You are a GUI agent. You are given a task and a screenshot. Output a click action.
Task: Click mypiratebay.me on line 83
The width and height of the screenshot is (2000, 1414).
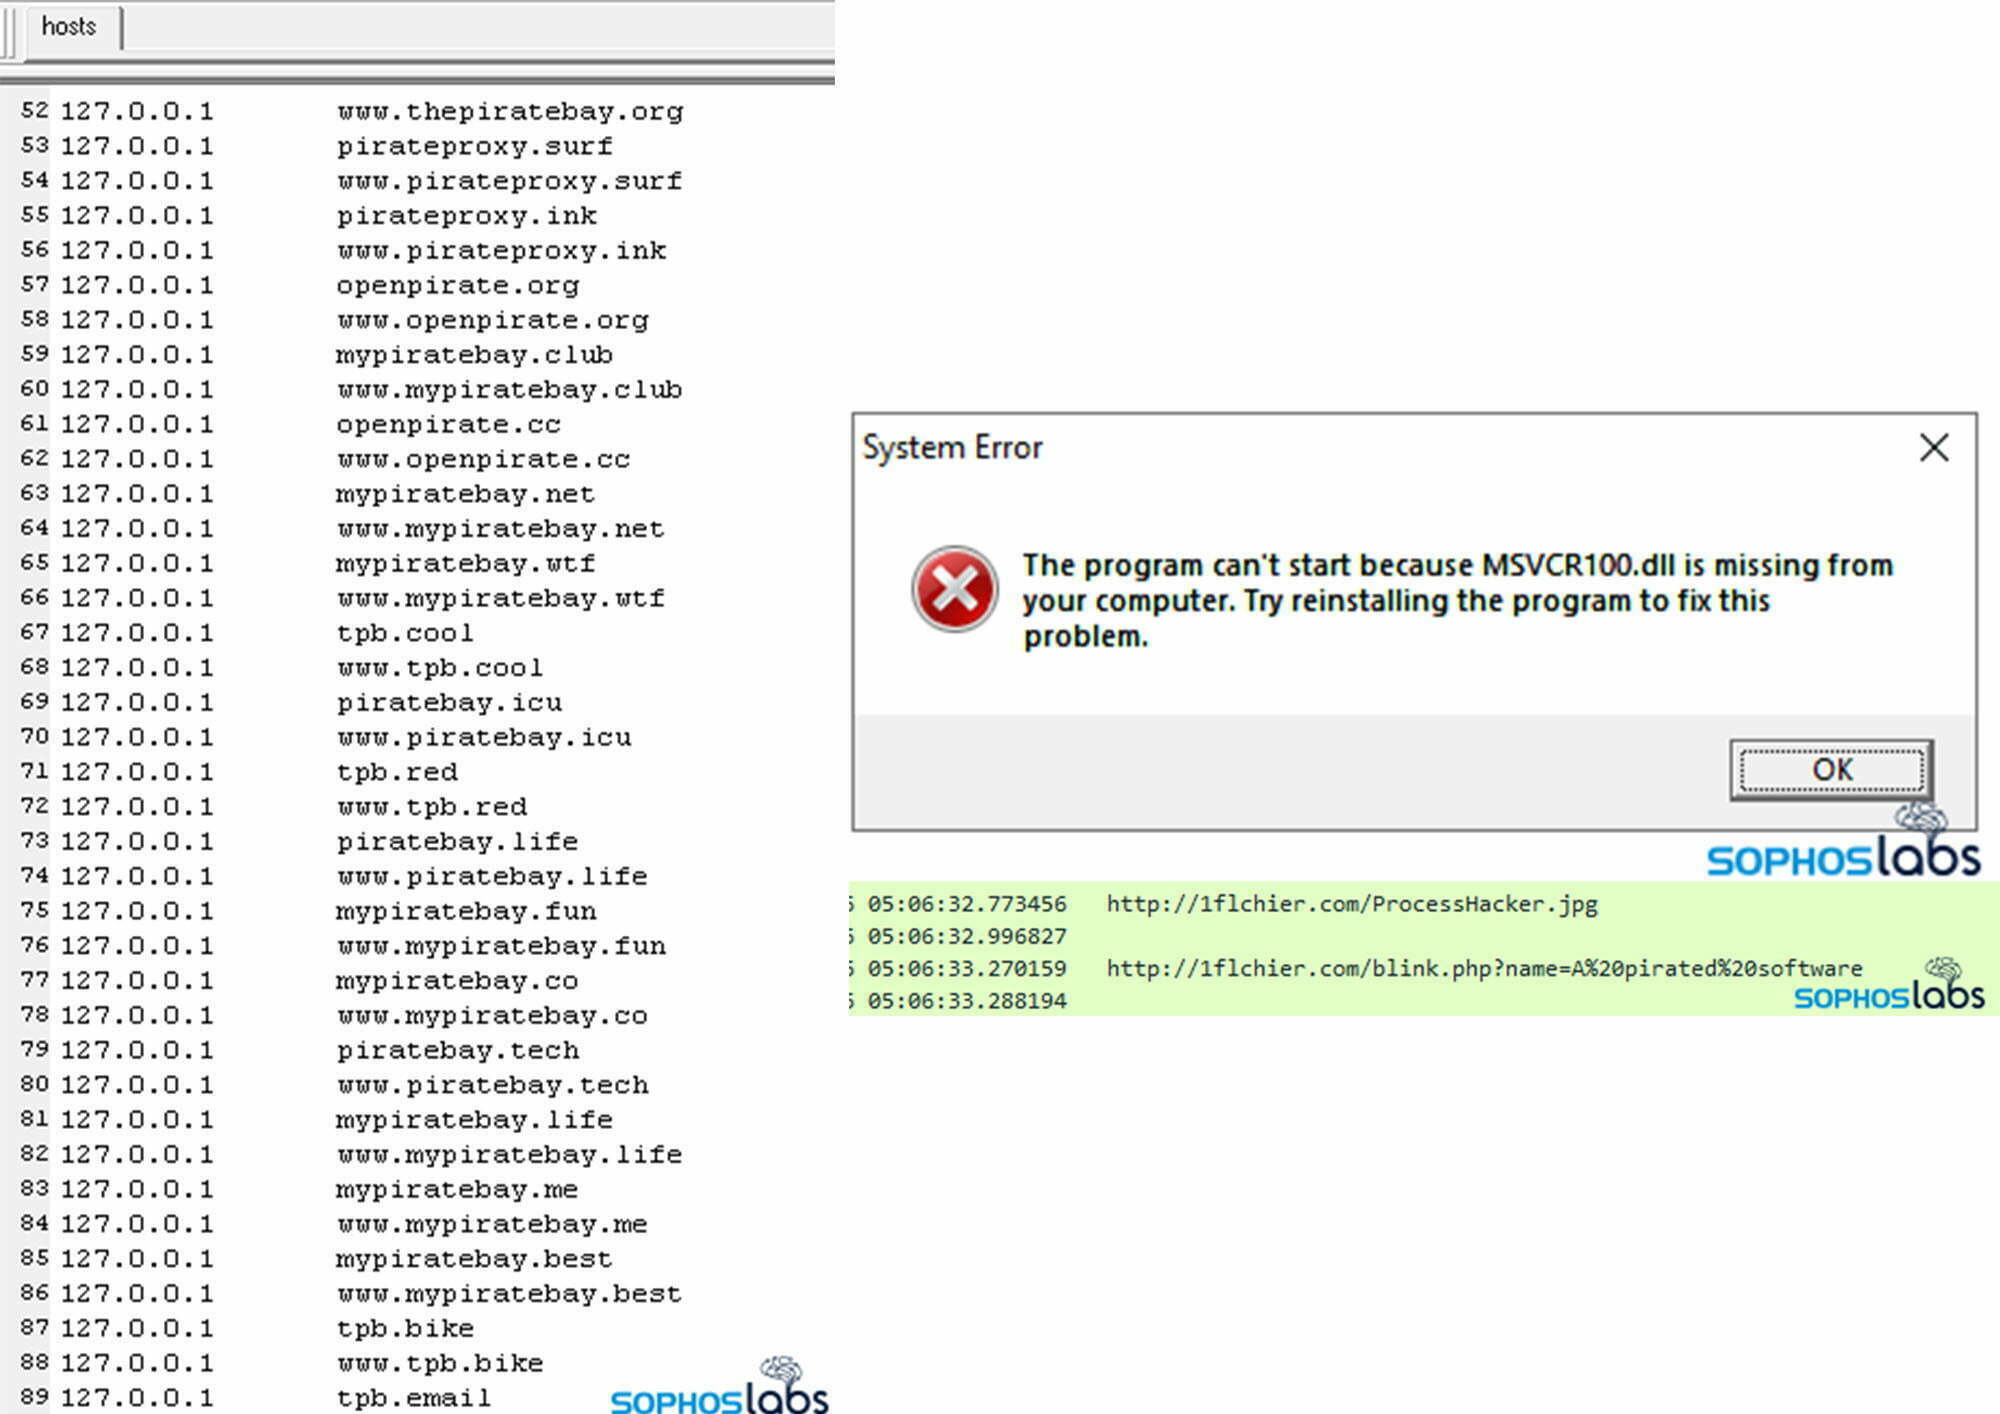(458, 1189)
